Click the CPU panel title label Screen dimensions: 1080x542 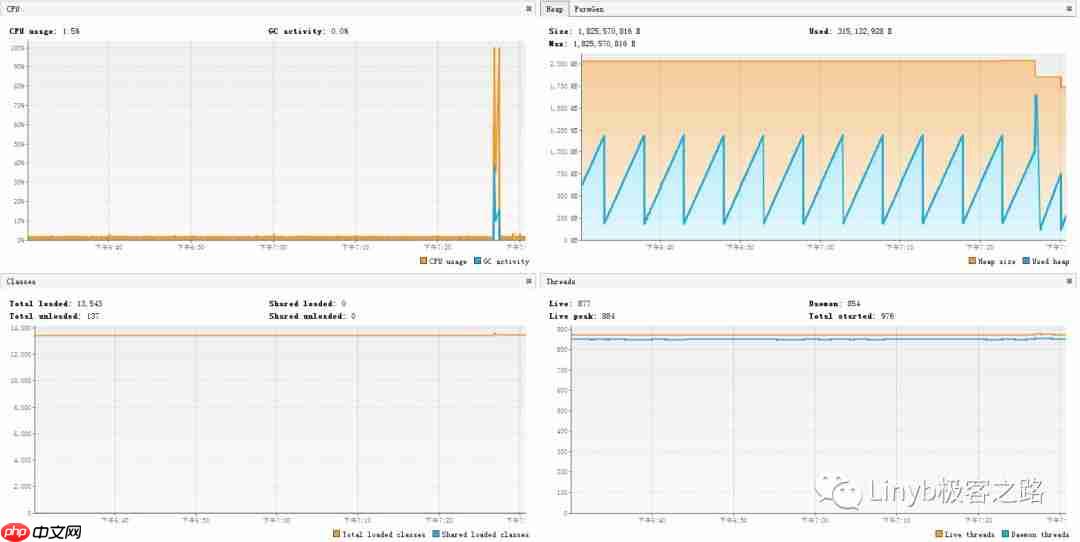point(13,8)
